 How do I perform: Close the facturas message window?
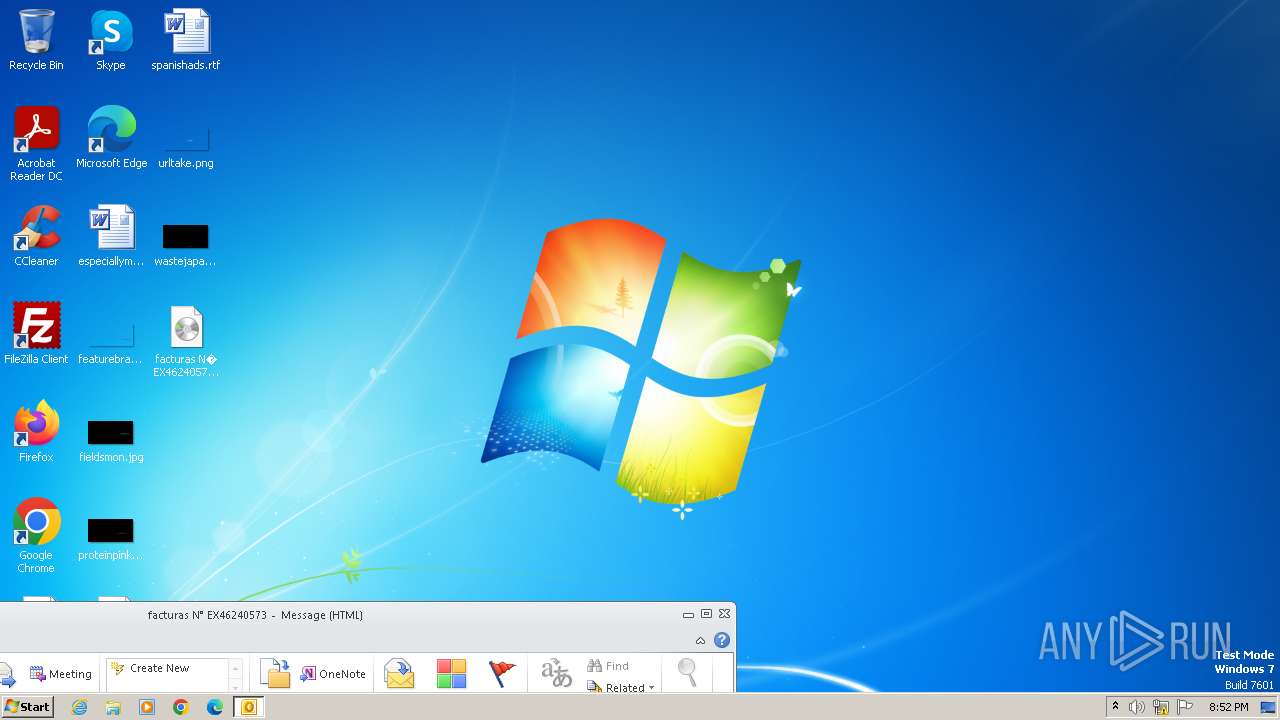tap(724, 614)
